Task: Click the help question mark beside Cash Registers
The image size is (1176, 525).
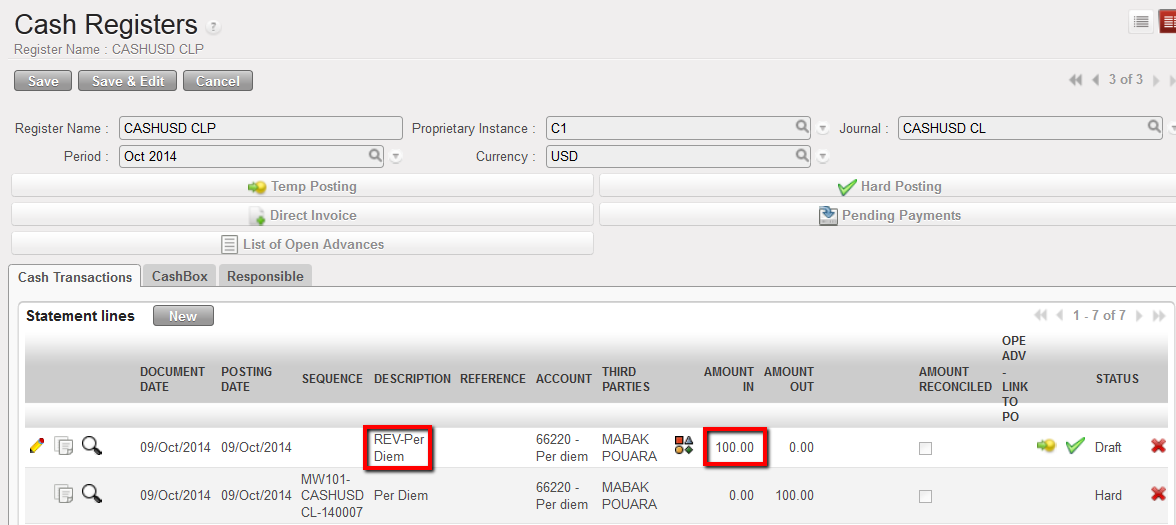Action: [214, 27]
